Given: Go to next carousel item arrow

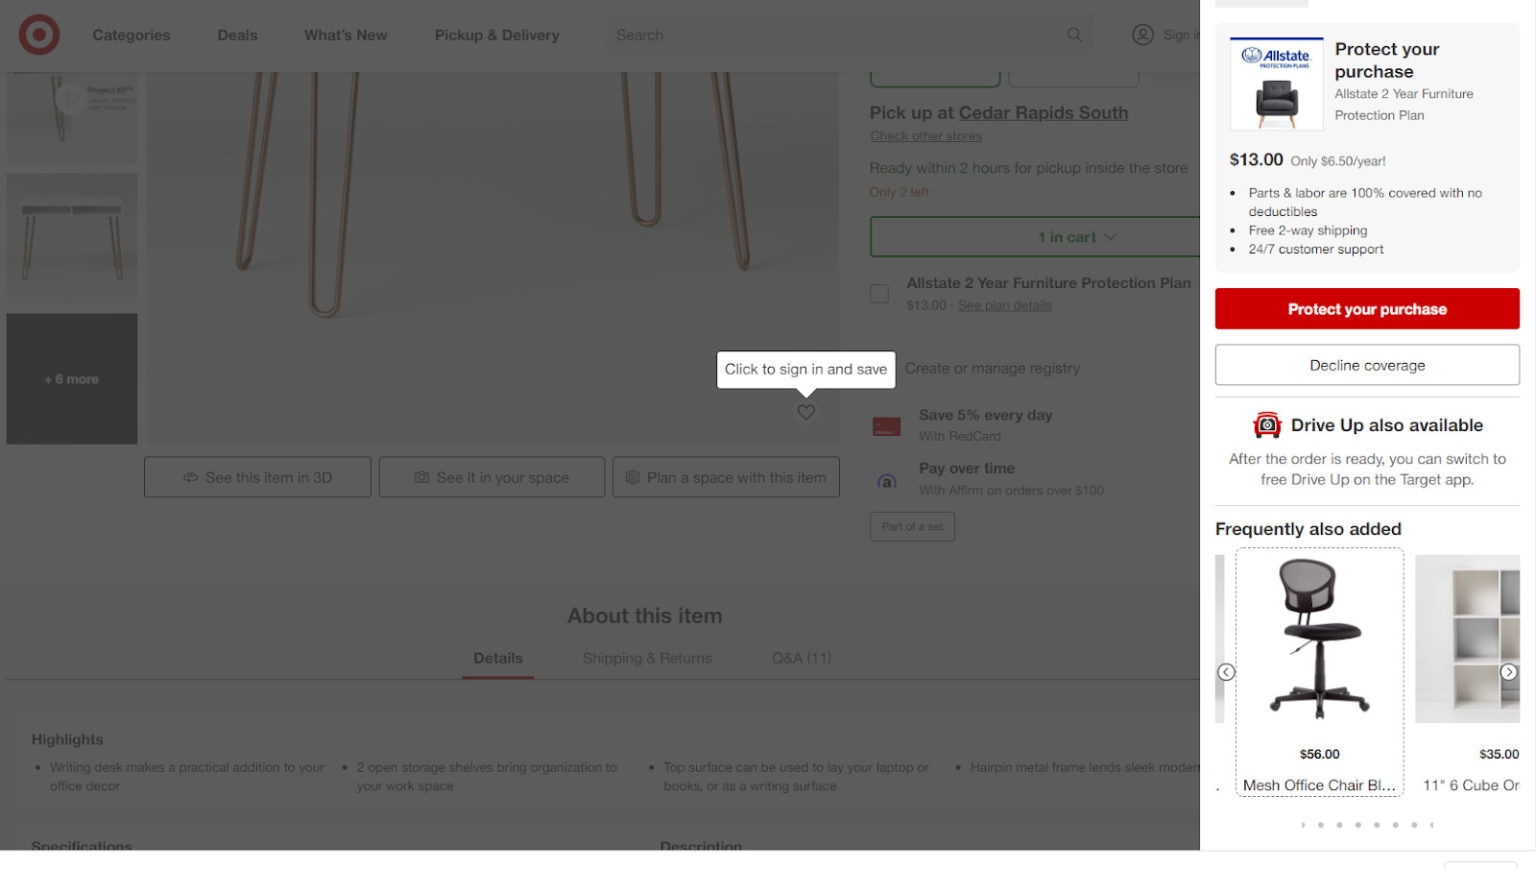Looking at the screenshot, I should [1509, 673].
